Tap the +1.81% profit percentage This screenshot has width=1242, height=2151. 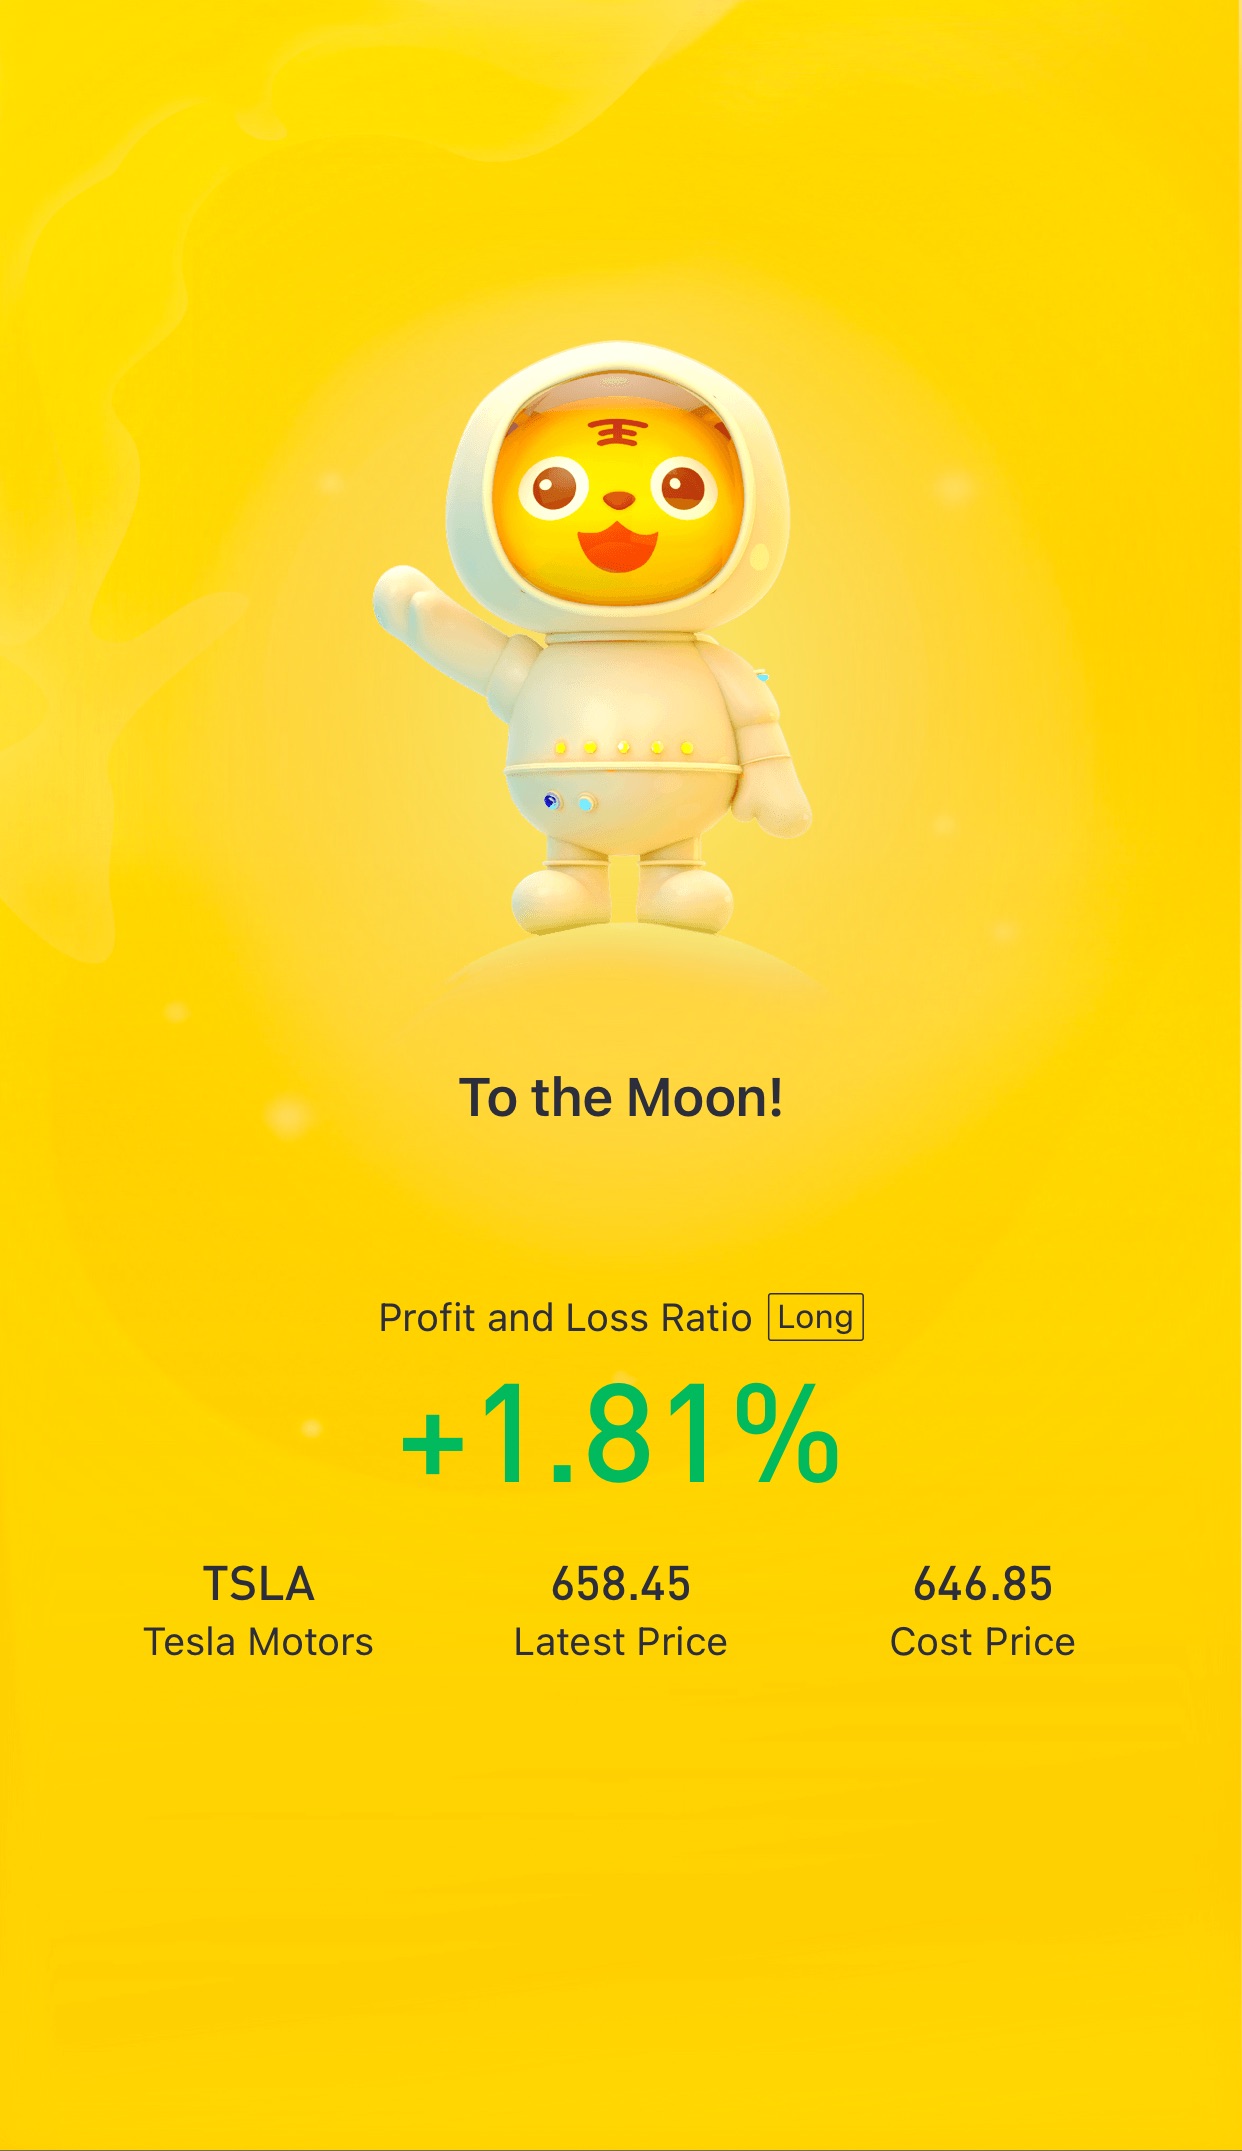(620, 1432)
